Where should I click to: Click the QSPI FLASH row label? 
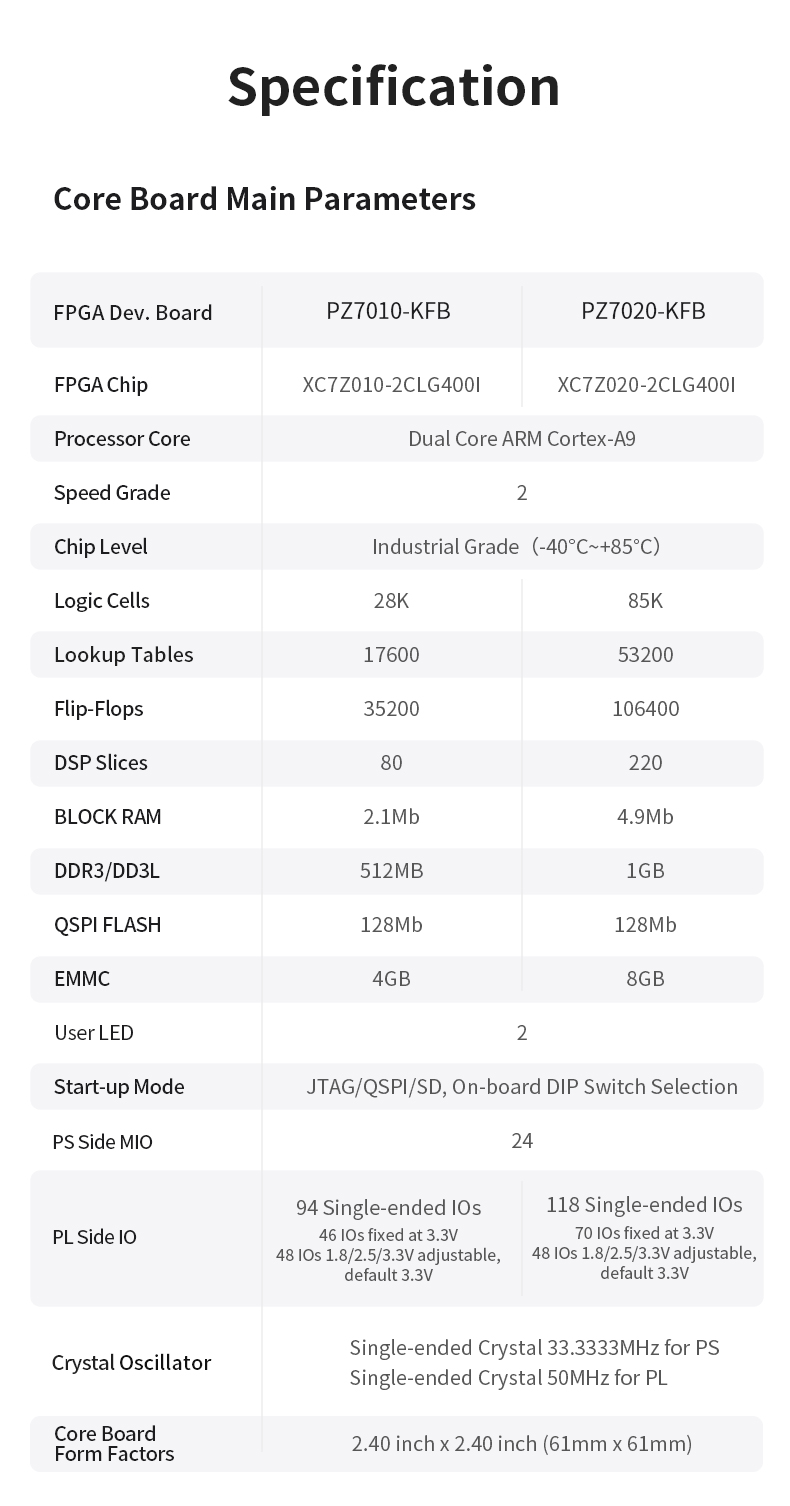click(x=108, y=925)
